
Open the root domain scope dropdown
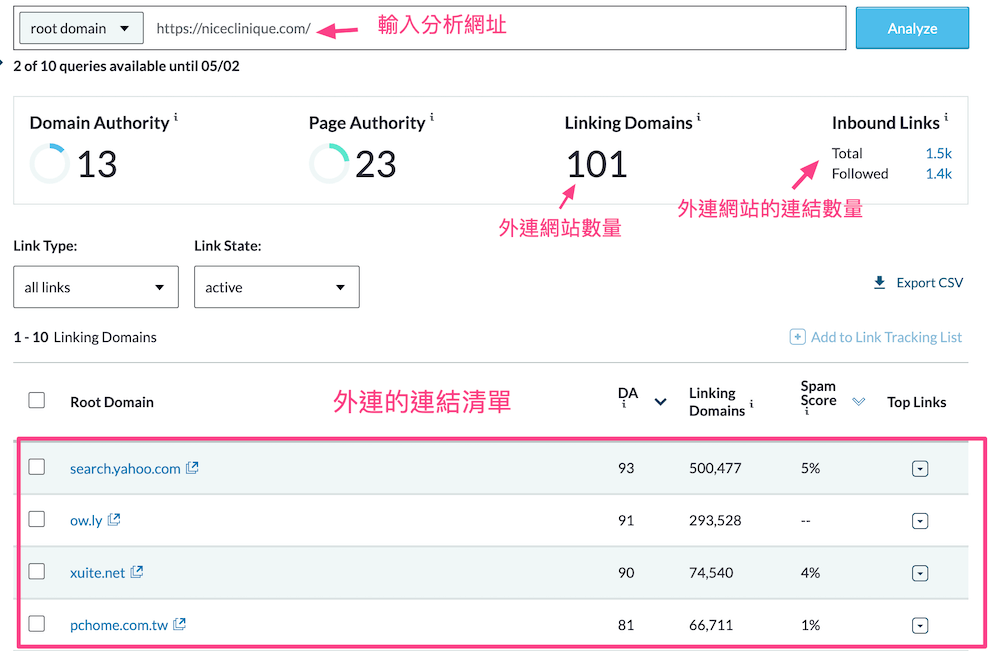tap(81, 29)
